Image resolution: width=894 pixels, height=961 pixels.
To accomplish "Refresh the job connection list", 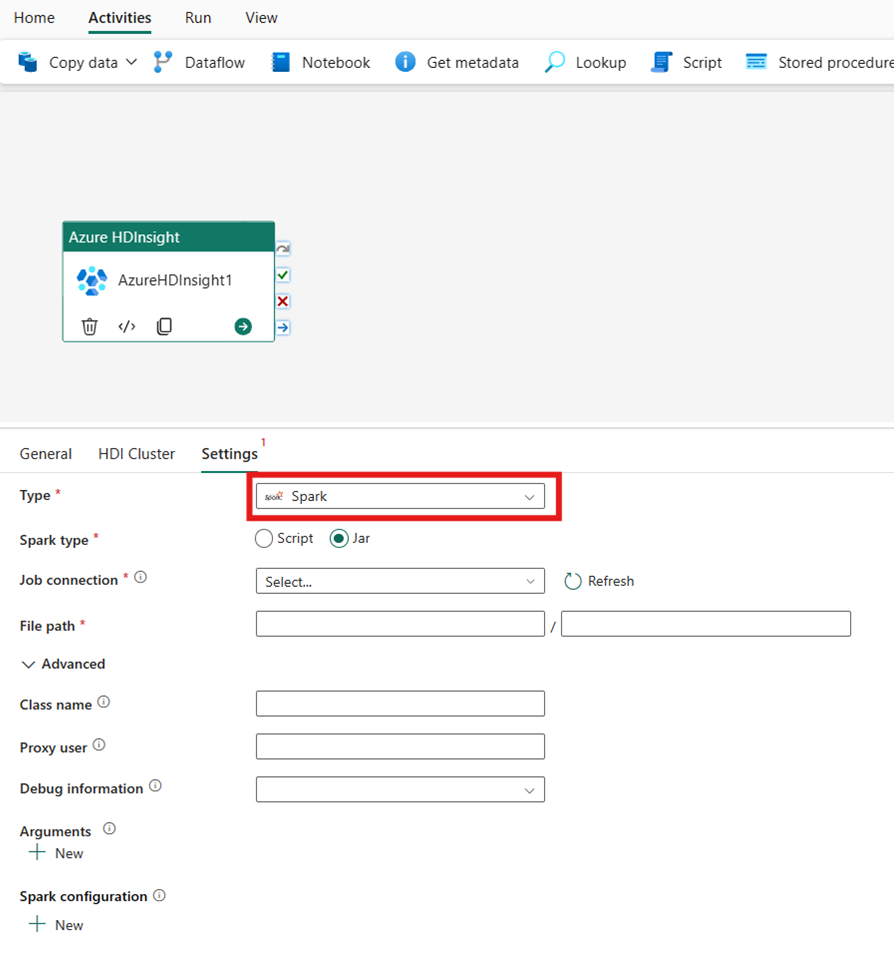I will click(x=598, y=581).
